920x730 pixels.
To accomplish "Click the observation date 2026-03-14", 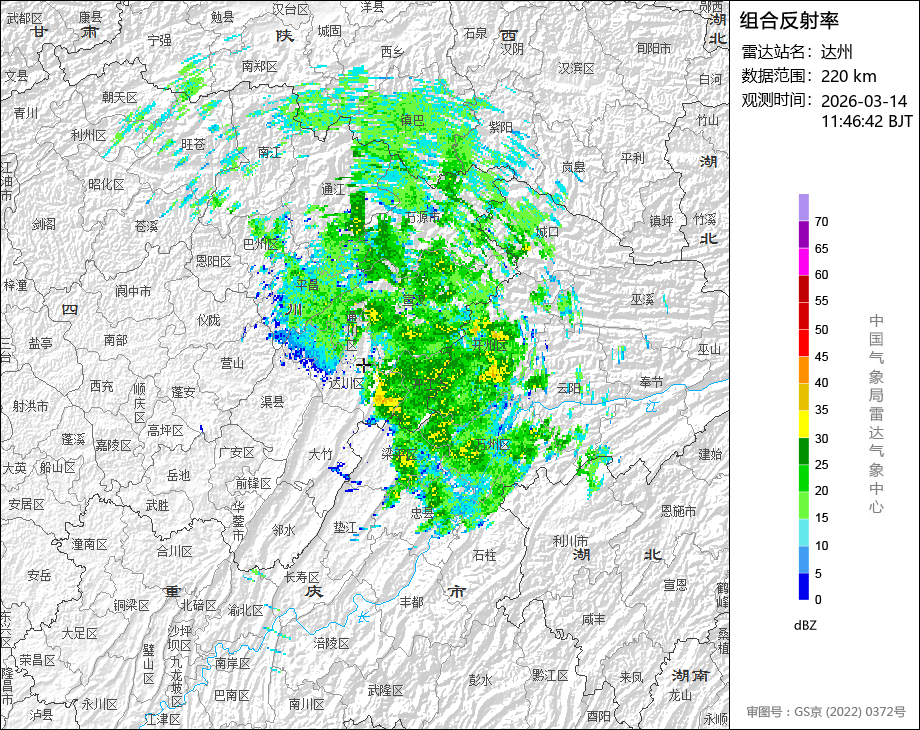I will tap(864, 101).
